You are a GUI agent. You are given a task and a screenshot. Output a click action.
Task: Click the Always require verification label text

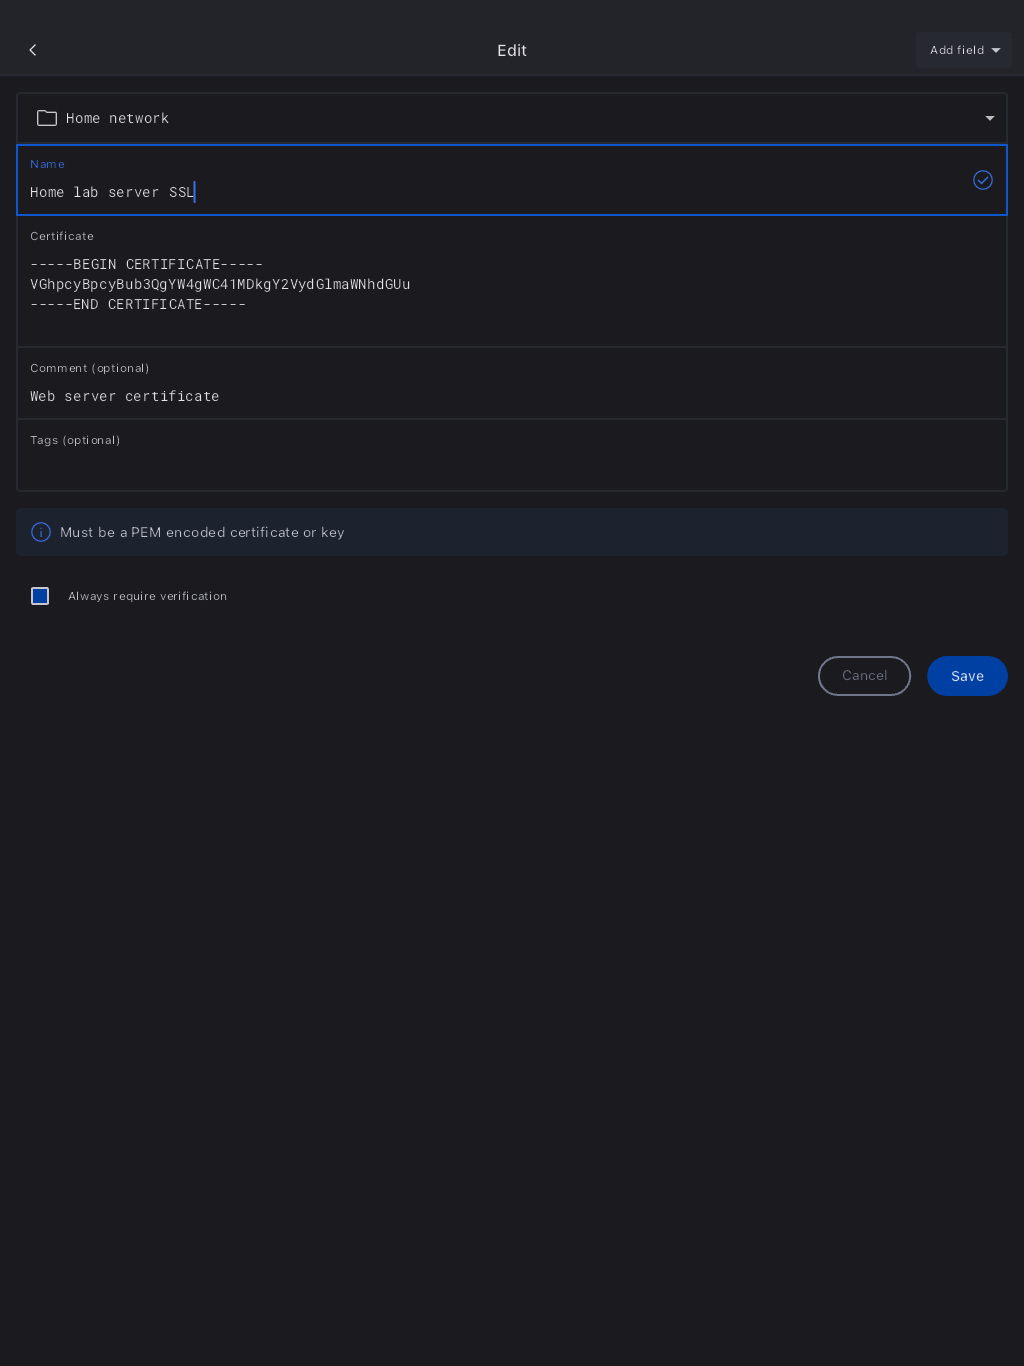click(x=147, y=596)
